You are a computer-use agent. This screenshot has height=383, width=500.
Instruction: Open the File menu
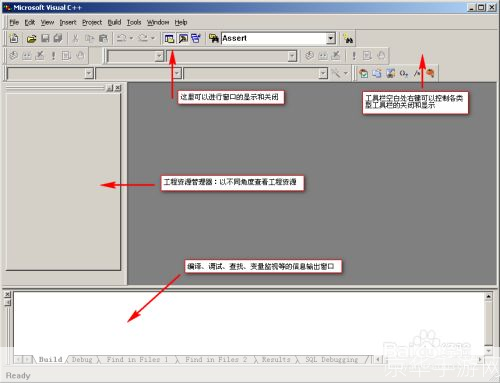tap(14, 22)
